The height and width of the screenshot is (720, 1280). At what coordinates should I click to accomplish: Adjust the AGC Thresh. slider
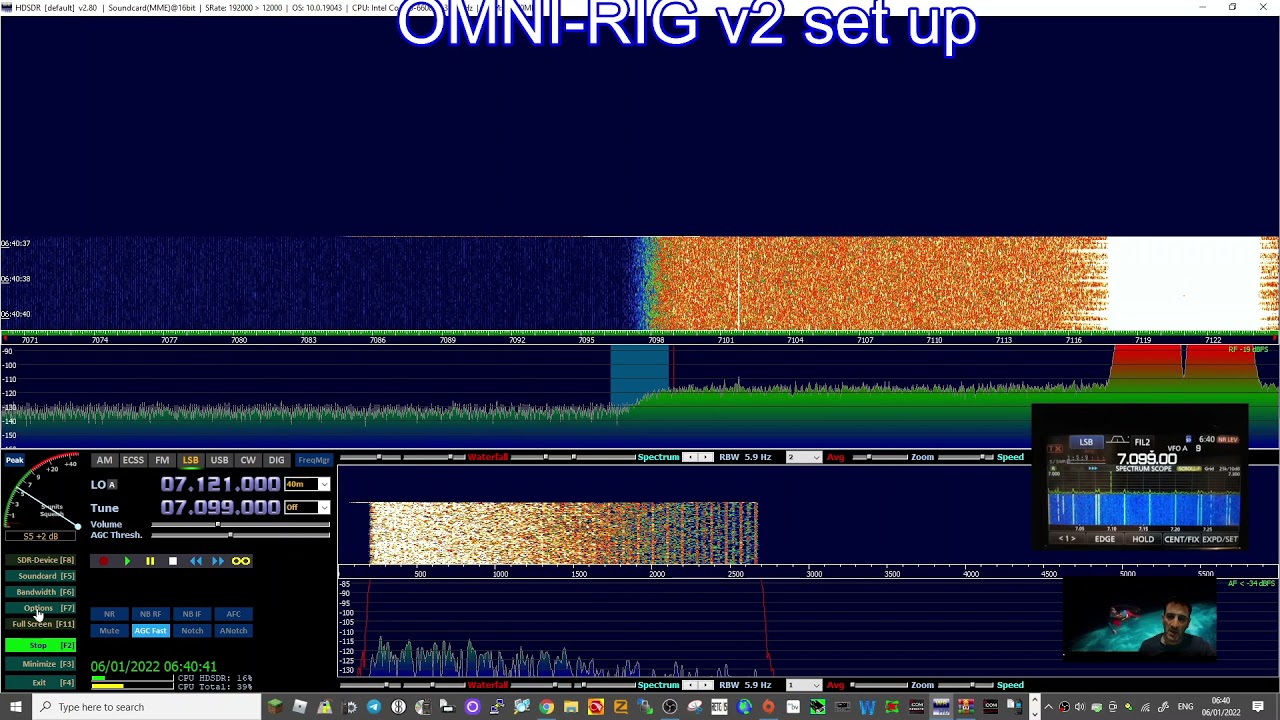click(x=240, y=535)
